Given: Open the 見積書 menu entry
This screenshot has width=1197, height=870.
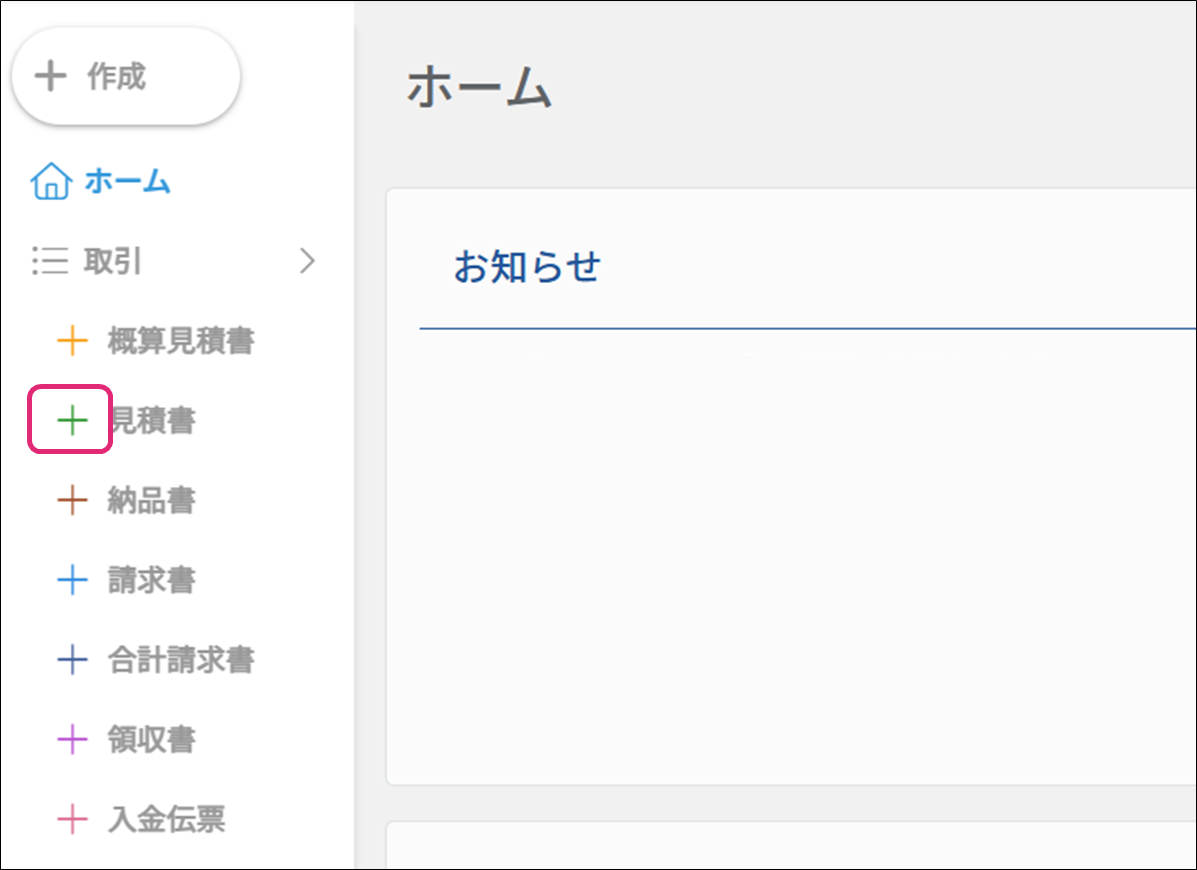Looking at the screenshot, I should click(x=154, y=421).
